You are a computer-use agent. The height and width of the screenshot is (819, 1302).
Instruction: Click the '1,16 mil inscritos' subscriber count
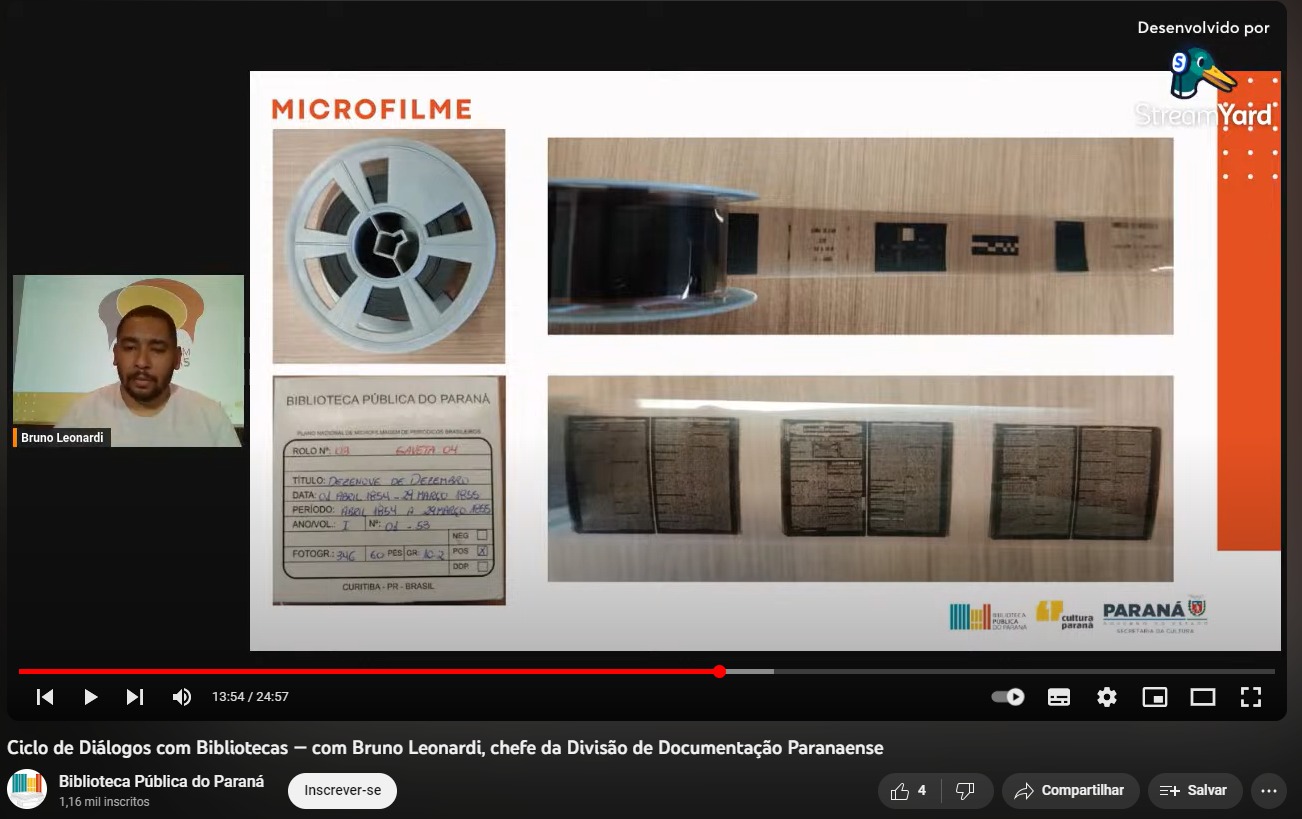[x=104, y=802]
